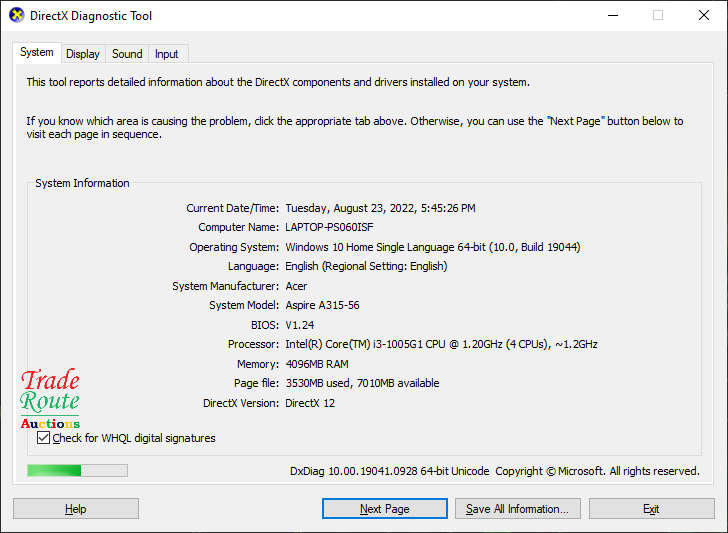728x533 pixels.
Task: Exit the diagnostic tool
Action: pos(651,509)
